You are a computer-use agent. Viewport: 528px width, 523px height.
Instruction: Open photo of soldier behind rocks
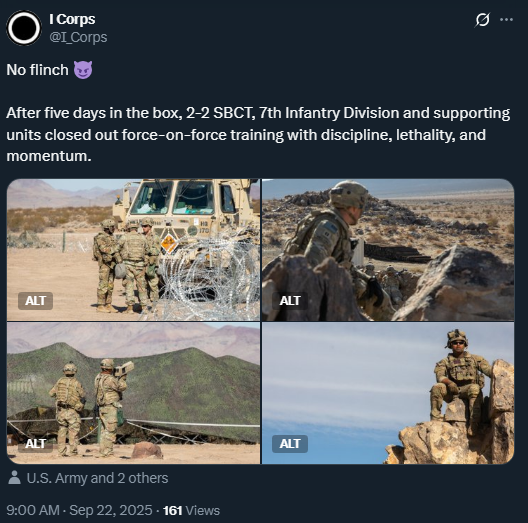[388, 250]
